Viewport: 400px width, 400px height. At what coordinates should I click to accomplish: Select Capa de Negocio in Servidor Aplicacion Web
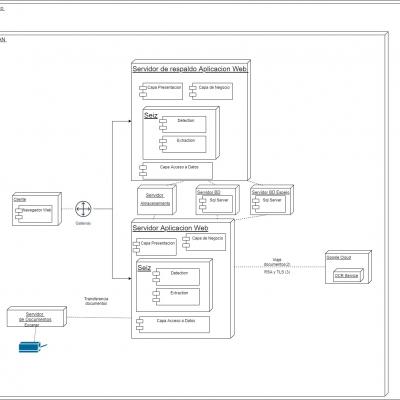(204, 242)
